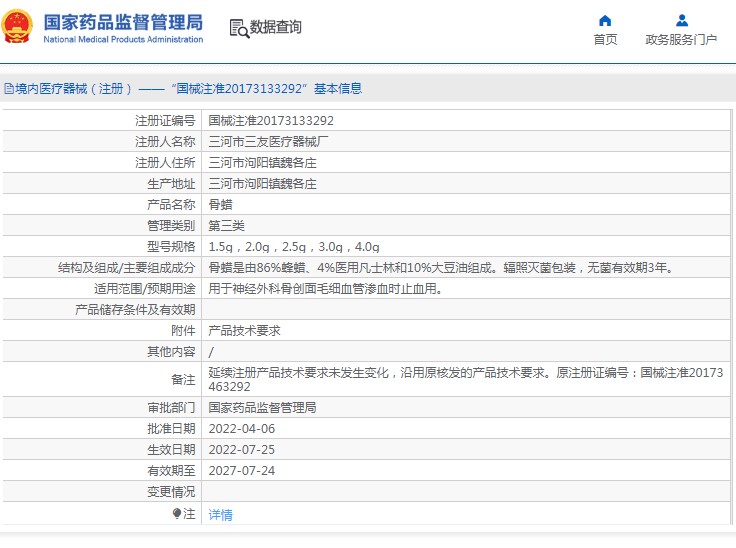Select the 生产地址 address value
Image resolution: width=736 pixels, height=548 pixels.
pyautogui.click(x=262, y=184)
